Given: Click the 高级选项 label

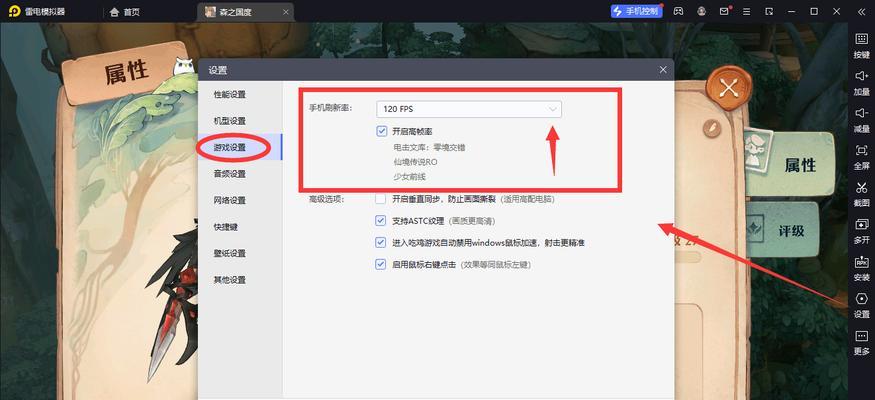Looking at the screenshot, I should (327, 199).
